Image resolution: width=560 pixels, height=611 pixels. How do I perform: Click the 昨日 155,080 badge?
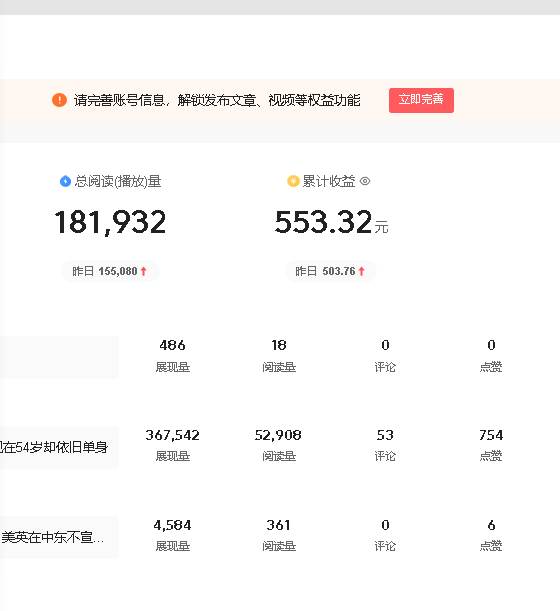(x=110, y=271)
